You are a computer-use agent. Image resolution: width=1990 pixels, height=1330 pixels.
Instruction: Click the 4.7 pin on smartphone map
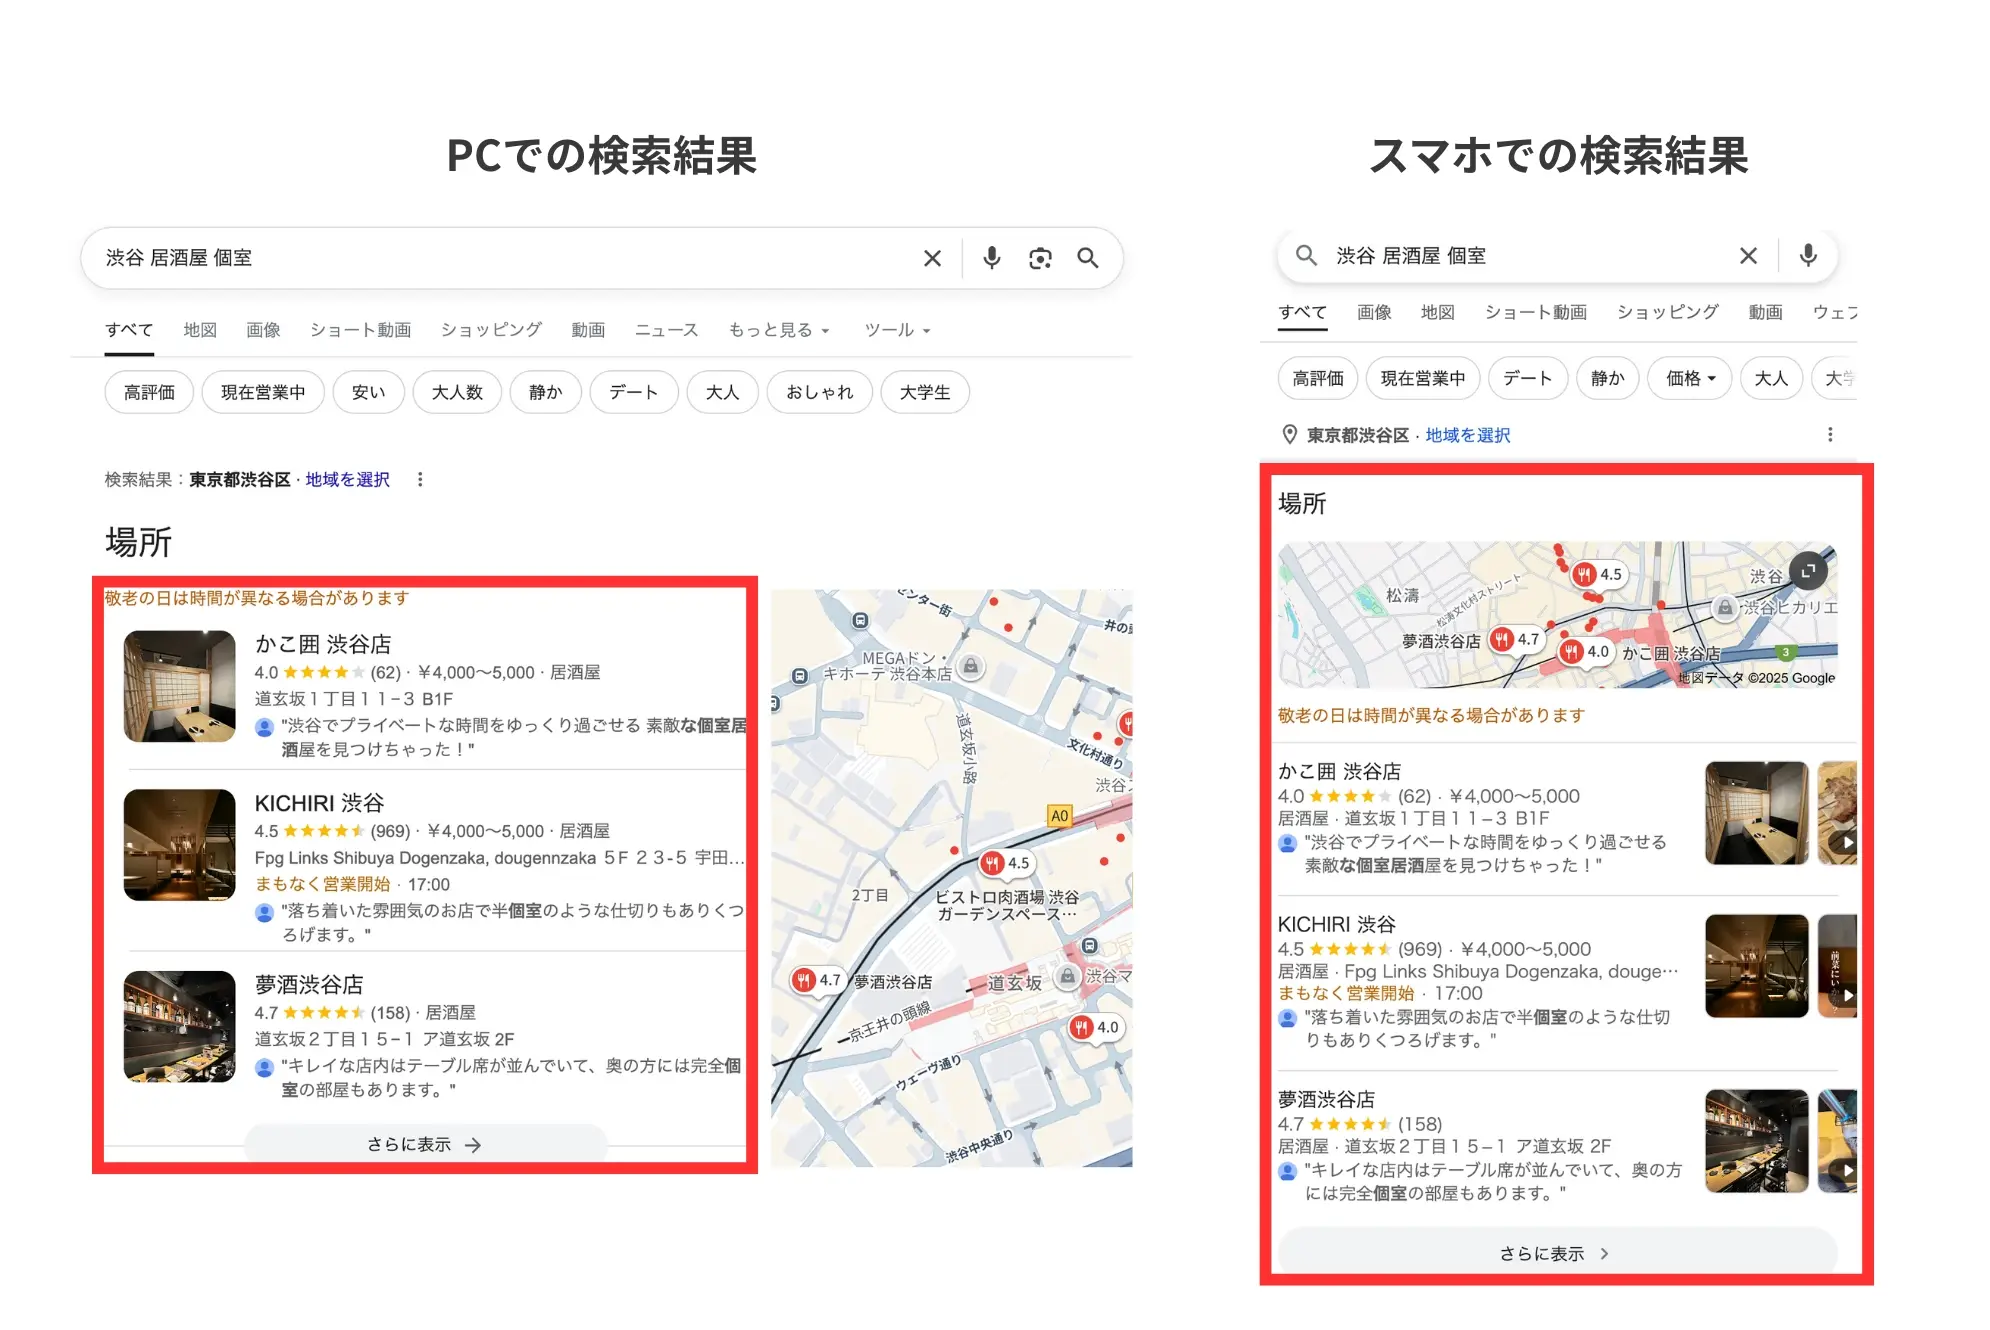pyautogui.click(x=1515, y=639)
